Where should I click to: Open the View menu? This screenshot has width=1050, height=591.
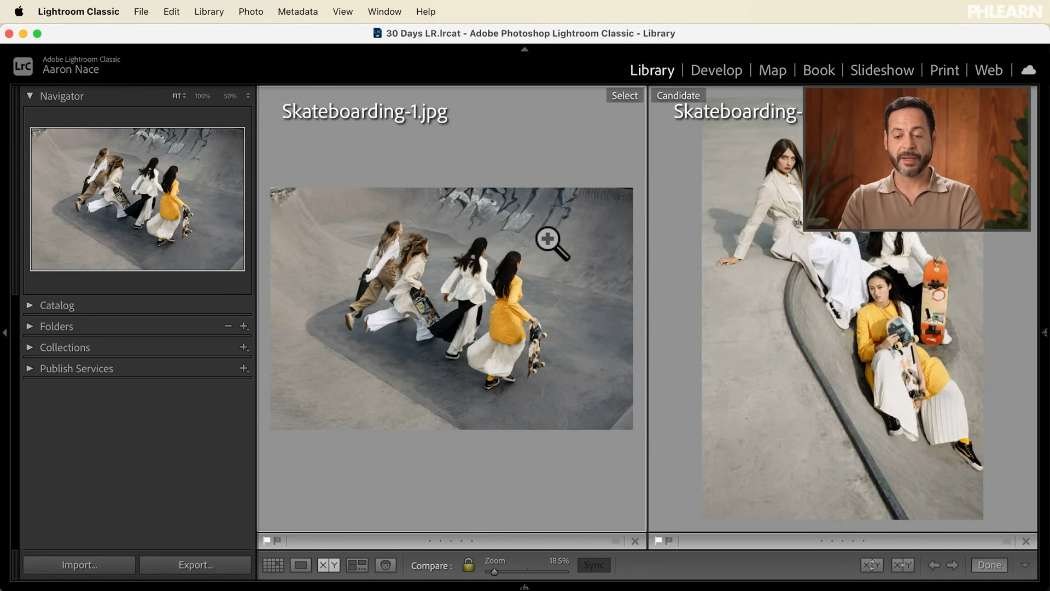click(342, 11)
